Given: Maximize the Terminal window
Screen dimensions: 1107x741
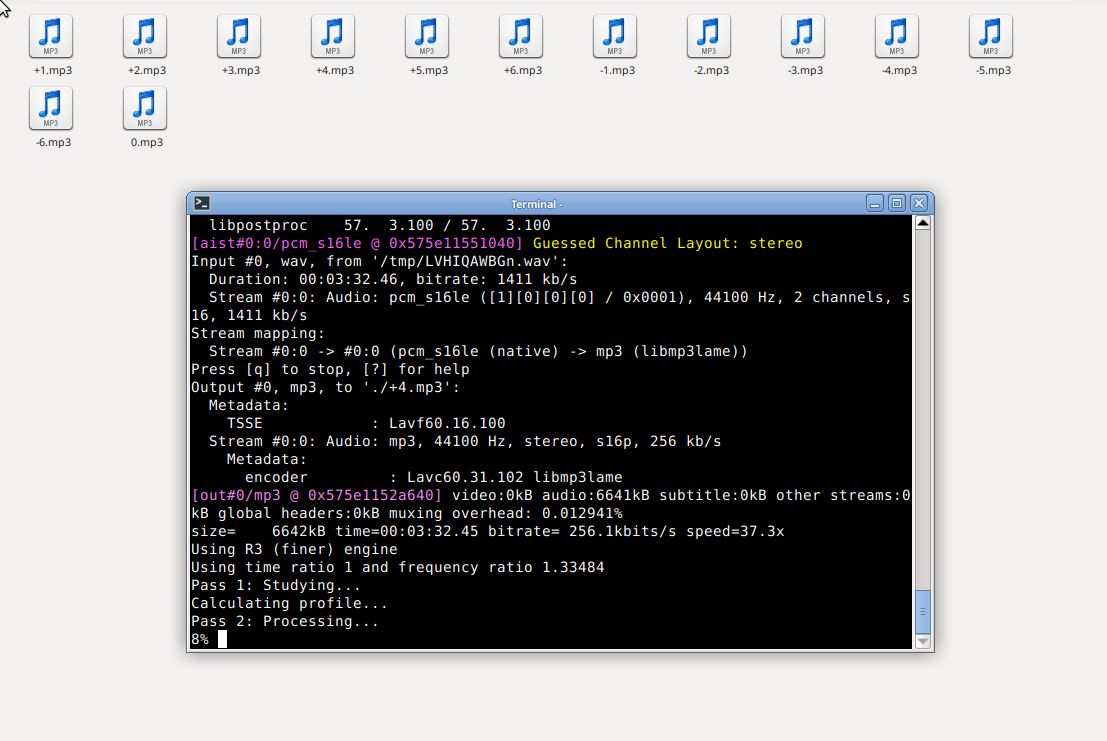Looking at the screenshot, I should click(897, 203).
